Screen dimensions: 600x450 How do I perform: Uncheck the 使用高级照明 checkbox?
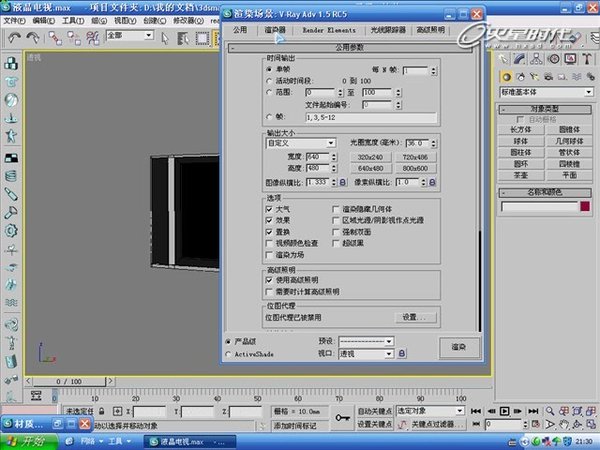(x=270, y=280)
